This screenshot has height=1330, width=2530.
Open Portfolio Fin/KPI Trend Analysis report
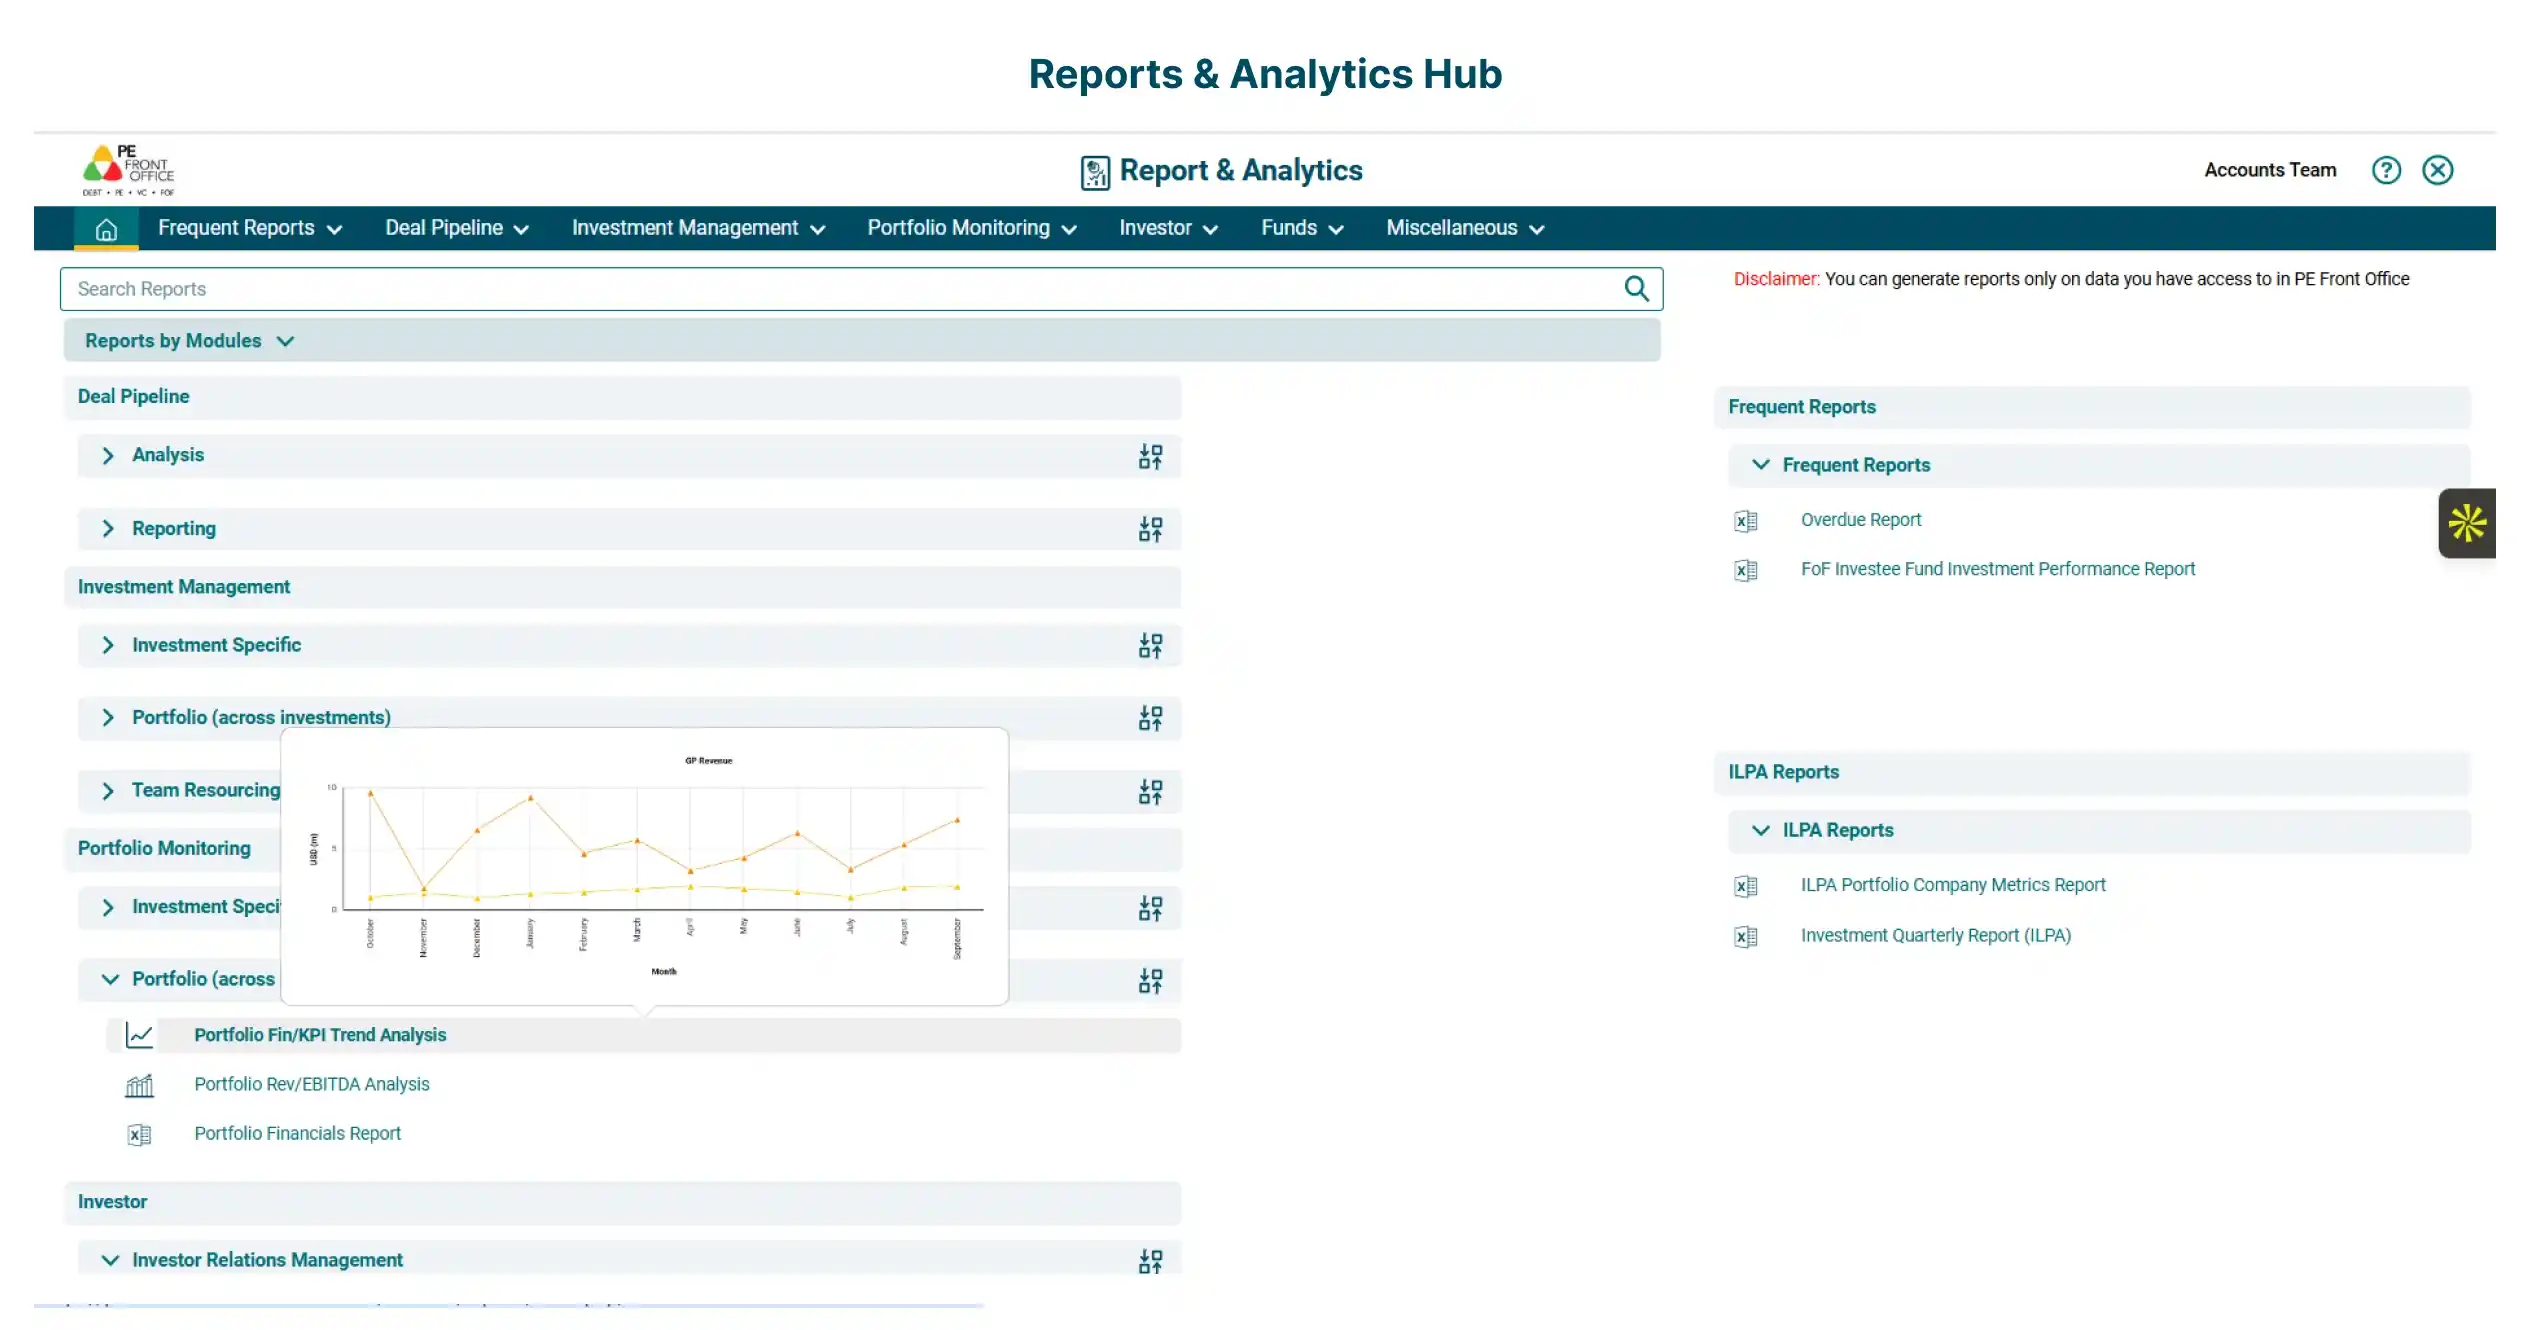click(320, 1035)
